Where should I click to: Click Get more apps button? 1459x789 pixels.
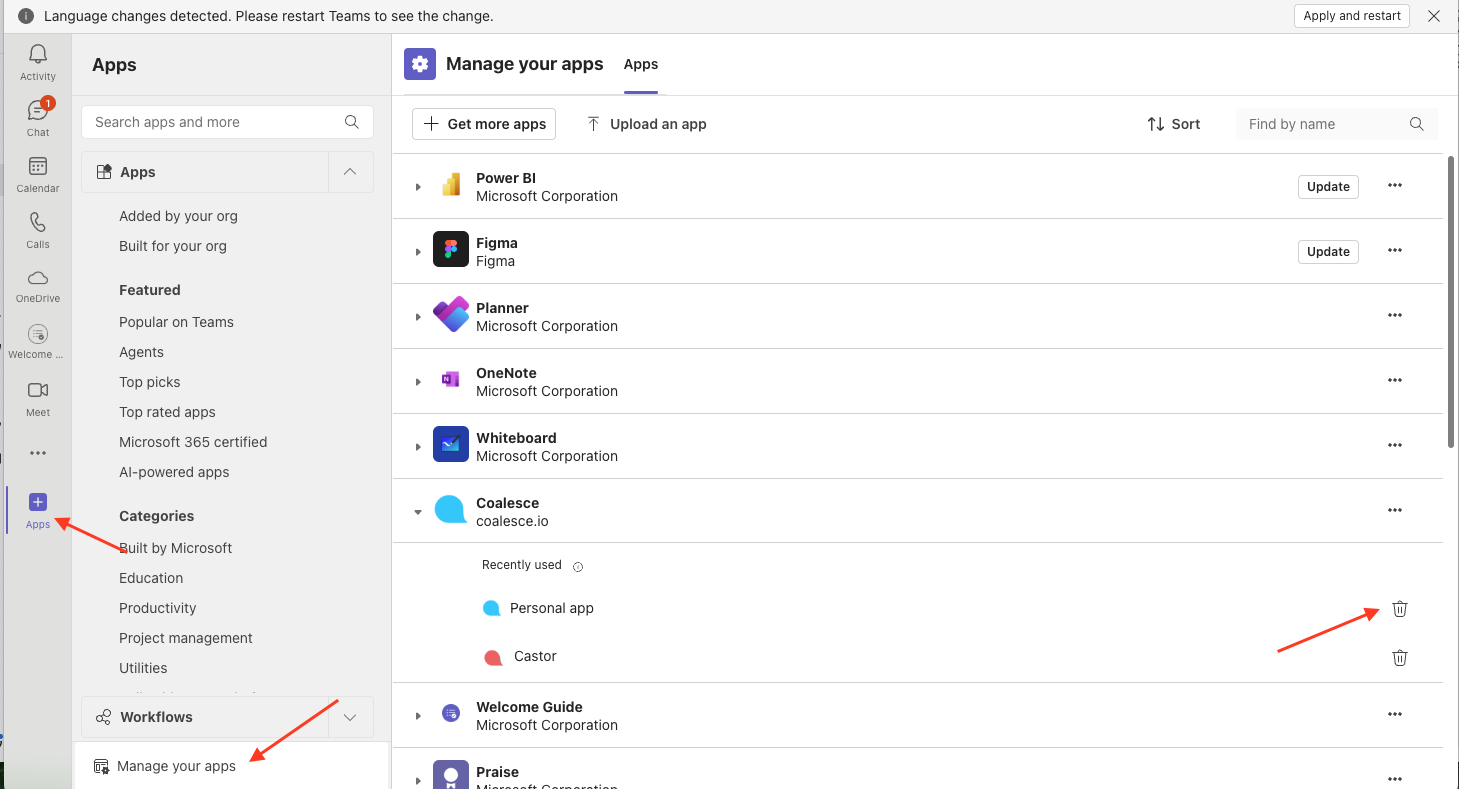tap(484, 124)
